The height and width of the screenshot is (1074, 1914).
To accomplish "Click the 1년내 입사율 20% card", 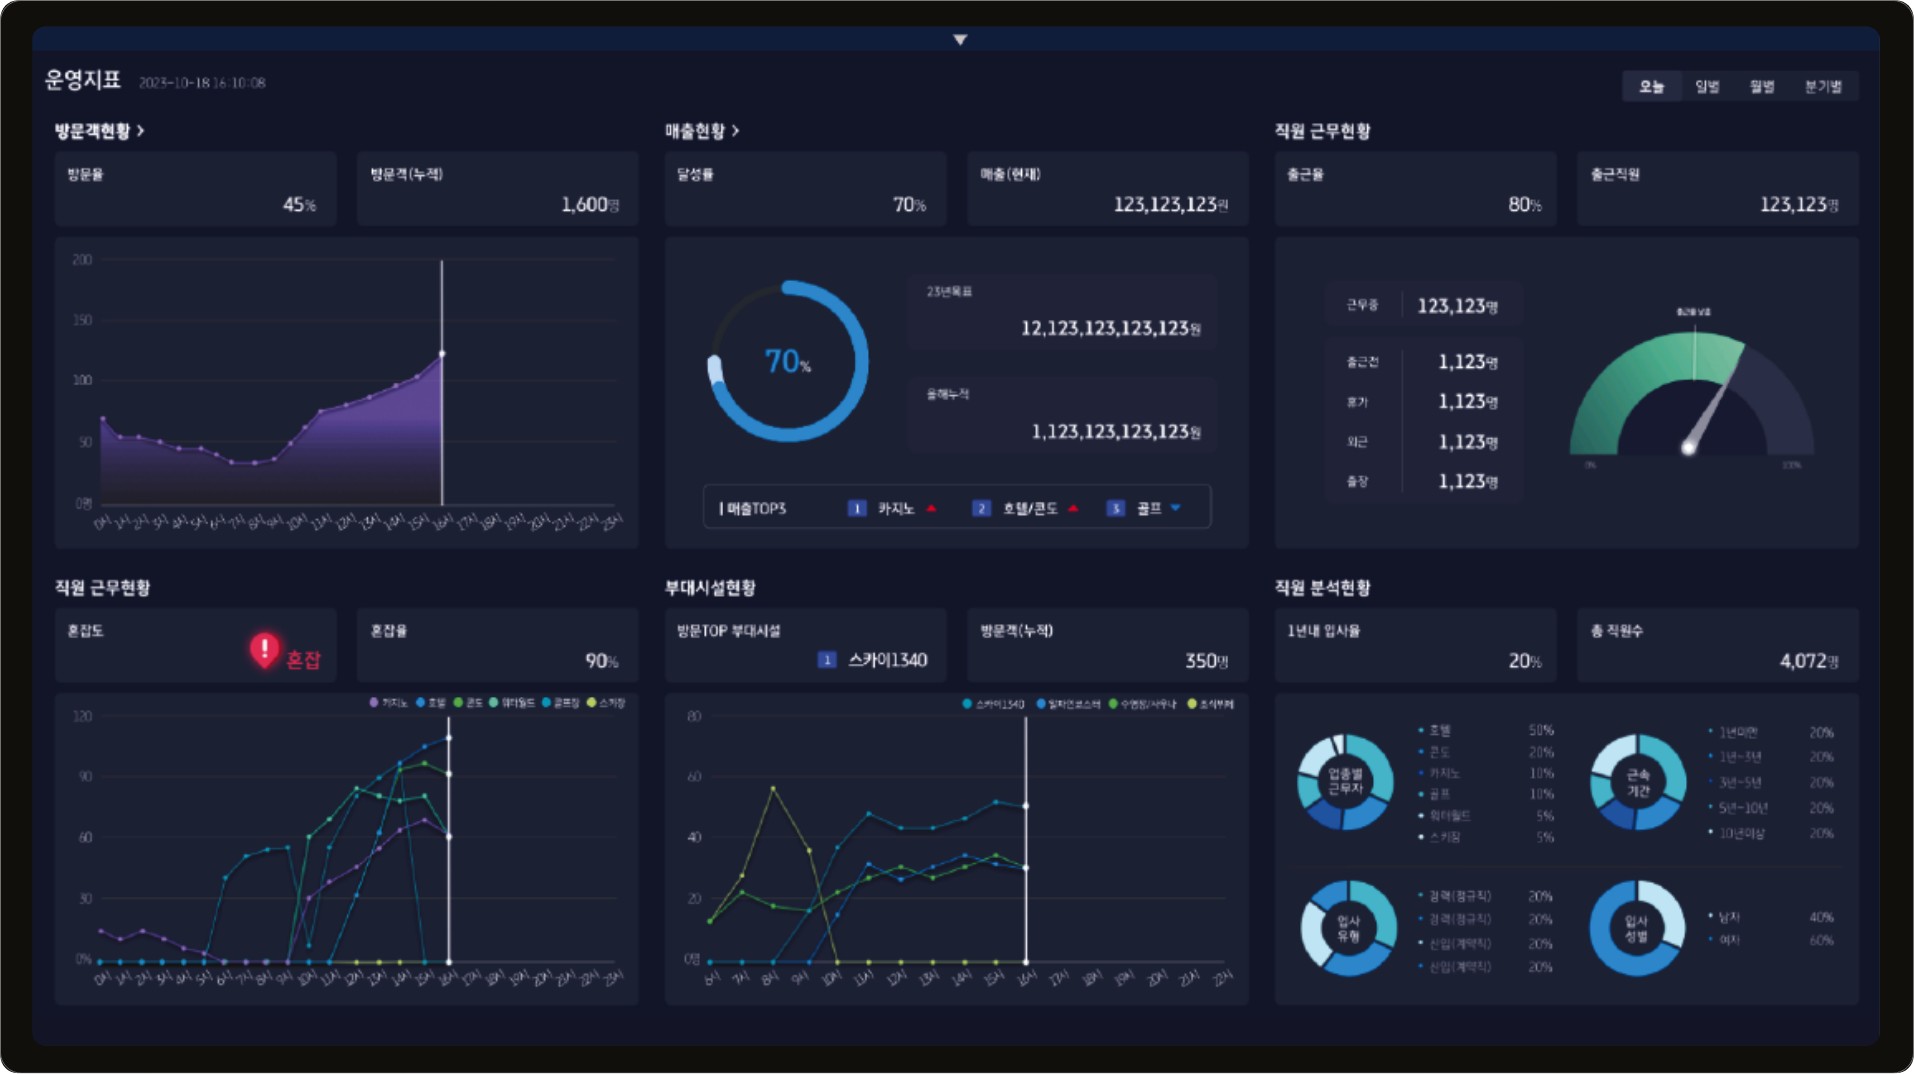I will click(x=1416, y=645).
